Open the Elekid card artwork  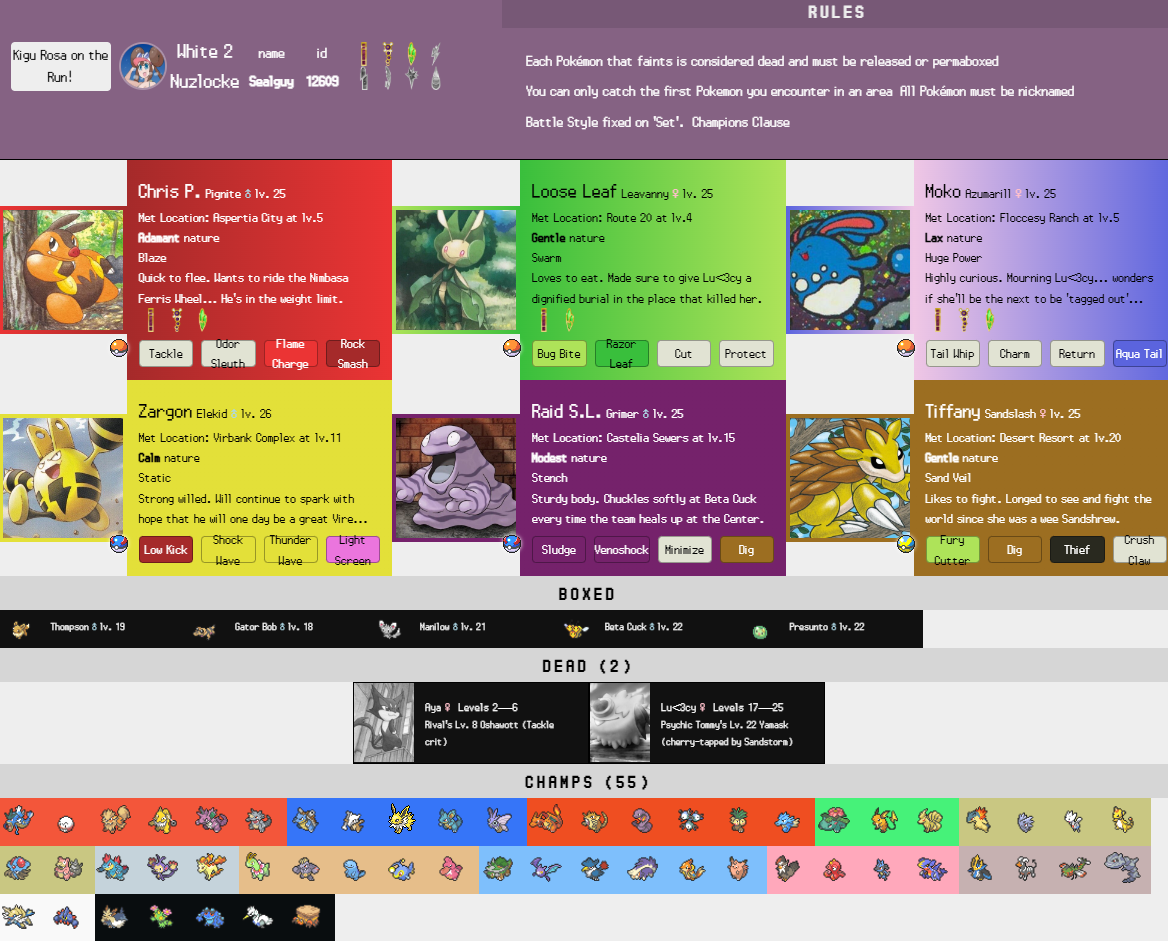(x=63, y=478)
